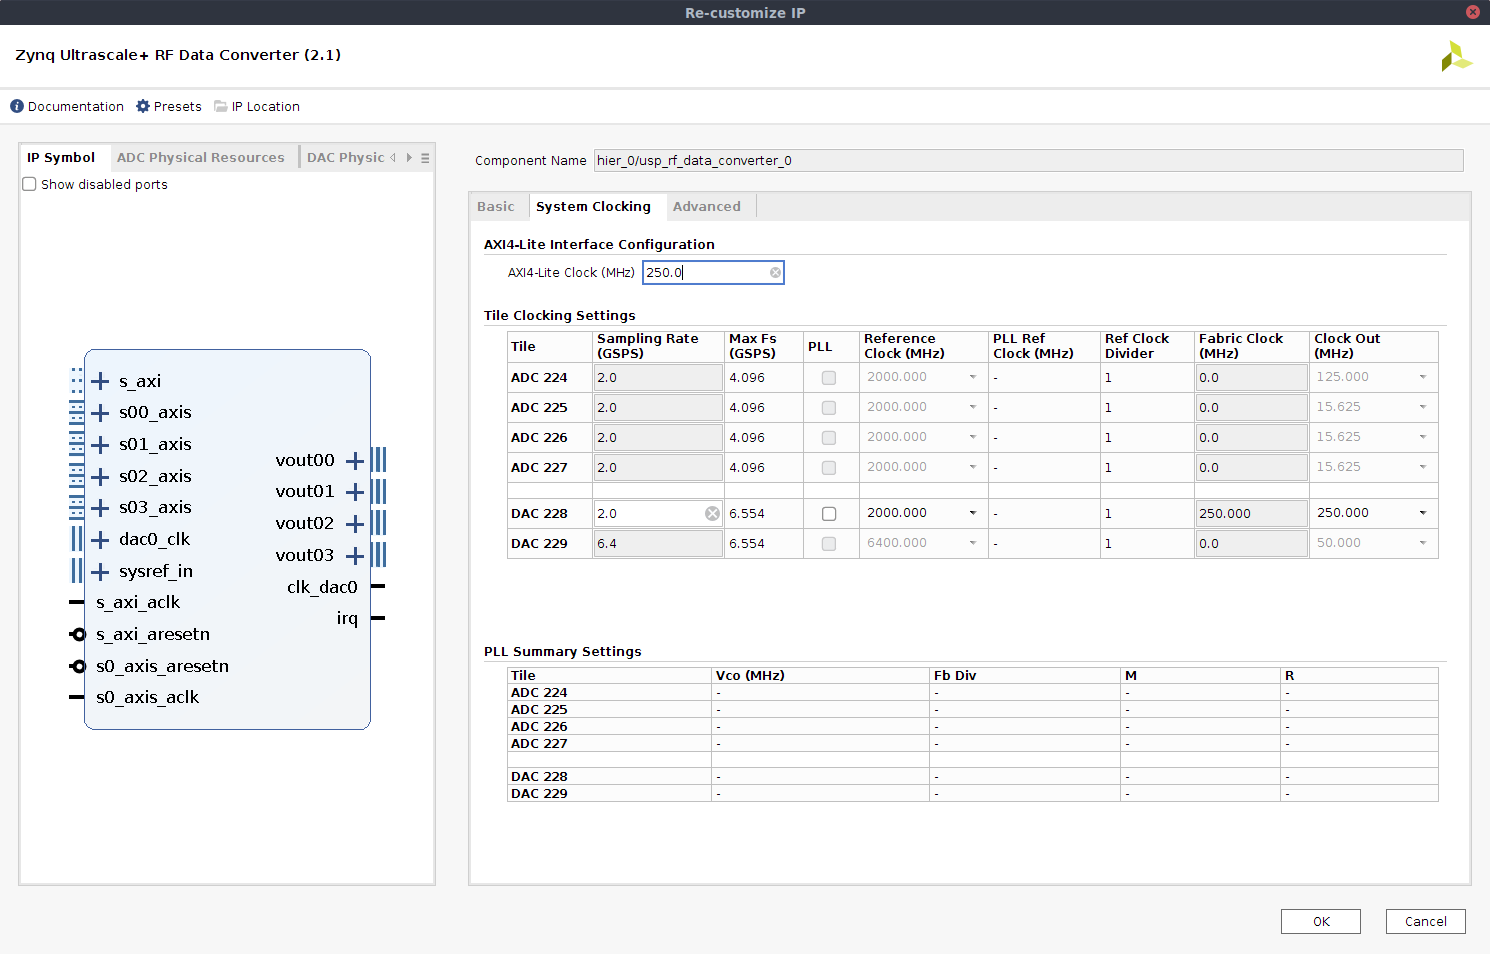Screen dimensions: 1490x954
Task: Expand the s01_axis port plus icon
Action: (100, 445)
